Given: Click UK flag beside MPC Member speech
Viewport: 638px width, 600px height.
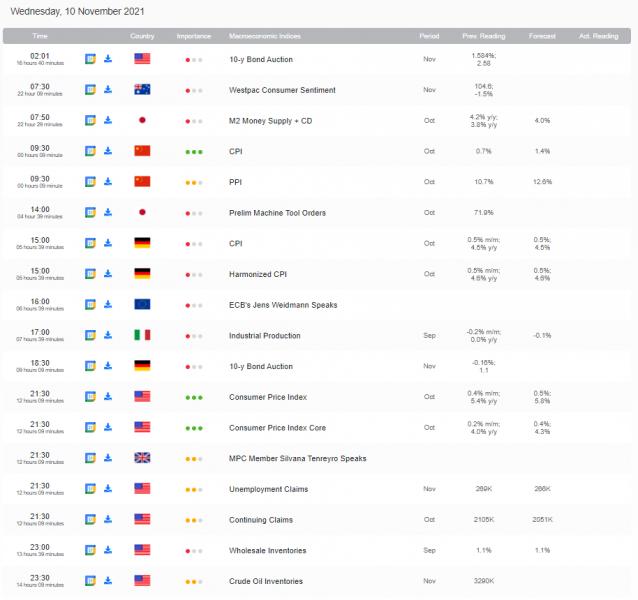Looking at the screenshot, I should click(x=142, y=459).
